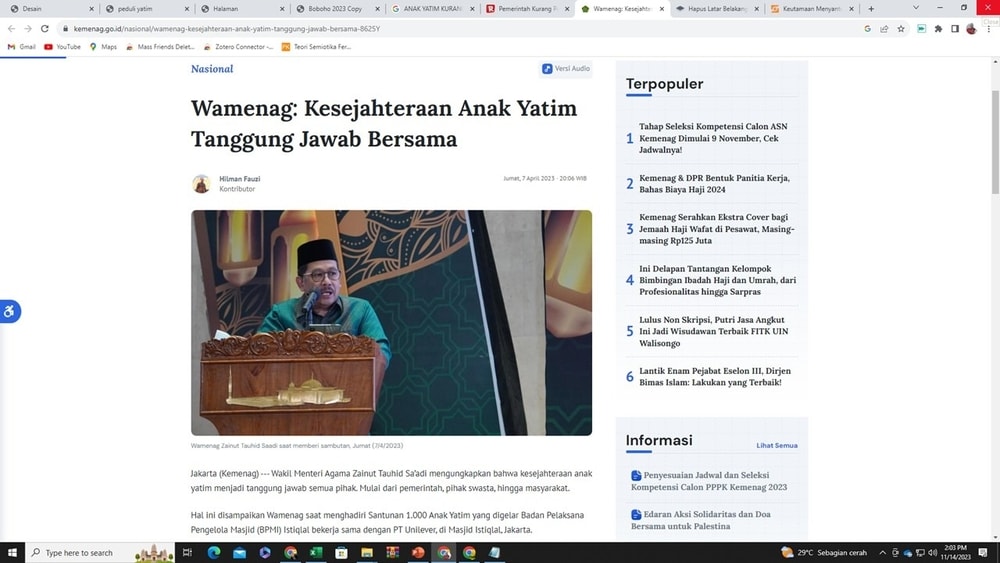Click the teal extension icon beside puzzle icon
This screenshot has height=563, width=1000.
(922, 29)
